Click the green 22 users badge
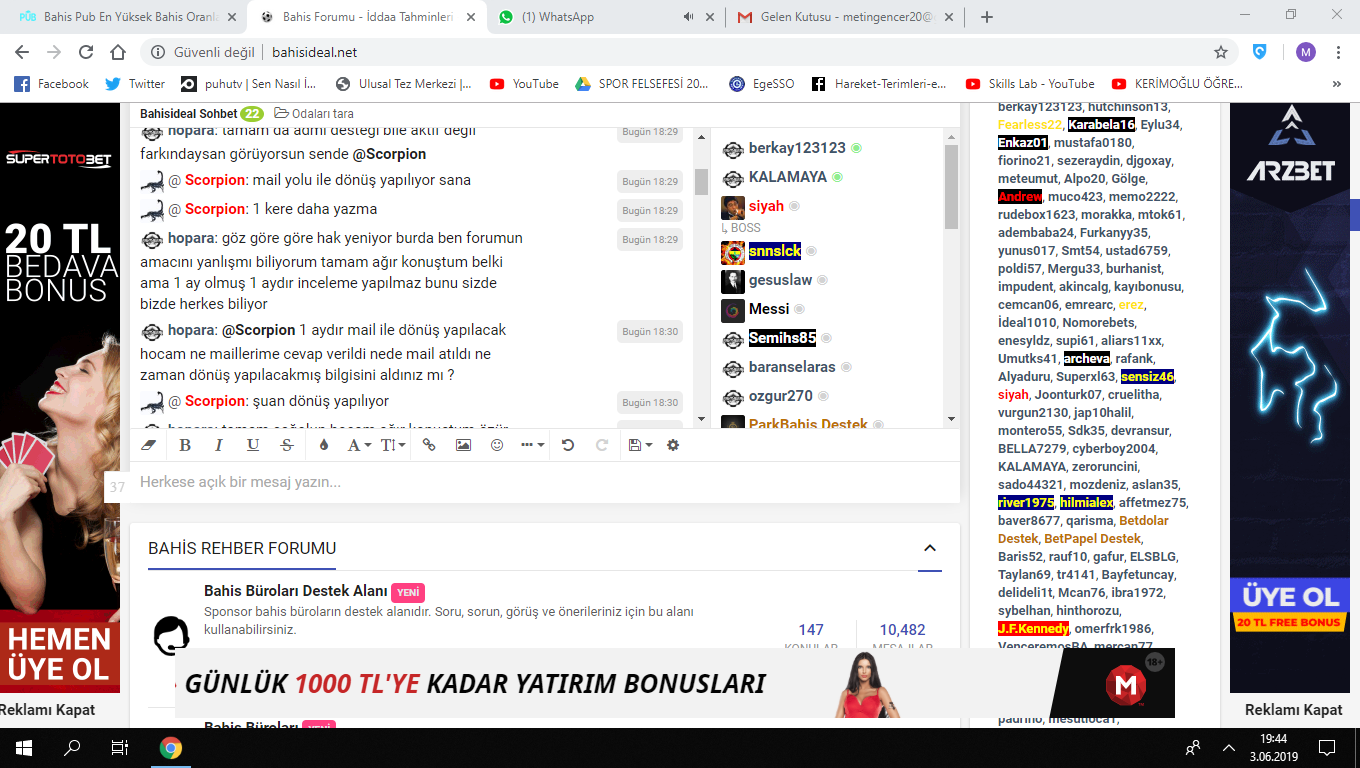 click(252, 114)
